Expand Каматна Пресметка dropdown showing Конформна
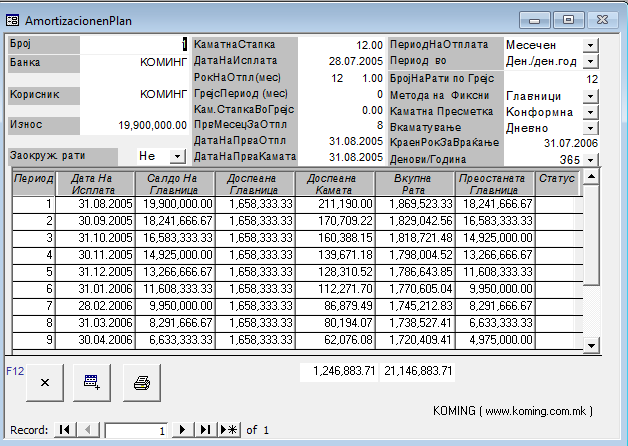 click(x=589, y=112)
